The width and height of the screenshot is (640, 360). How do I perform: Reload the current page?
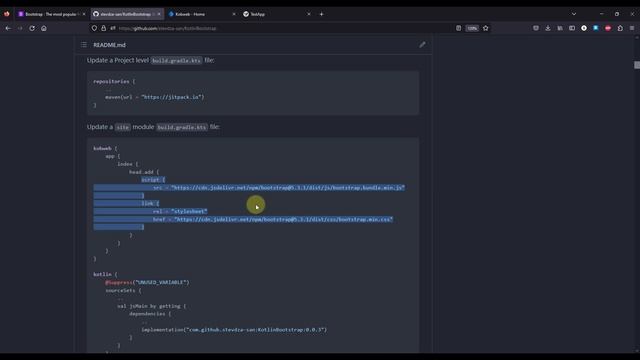[x=32, y=28]
